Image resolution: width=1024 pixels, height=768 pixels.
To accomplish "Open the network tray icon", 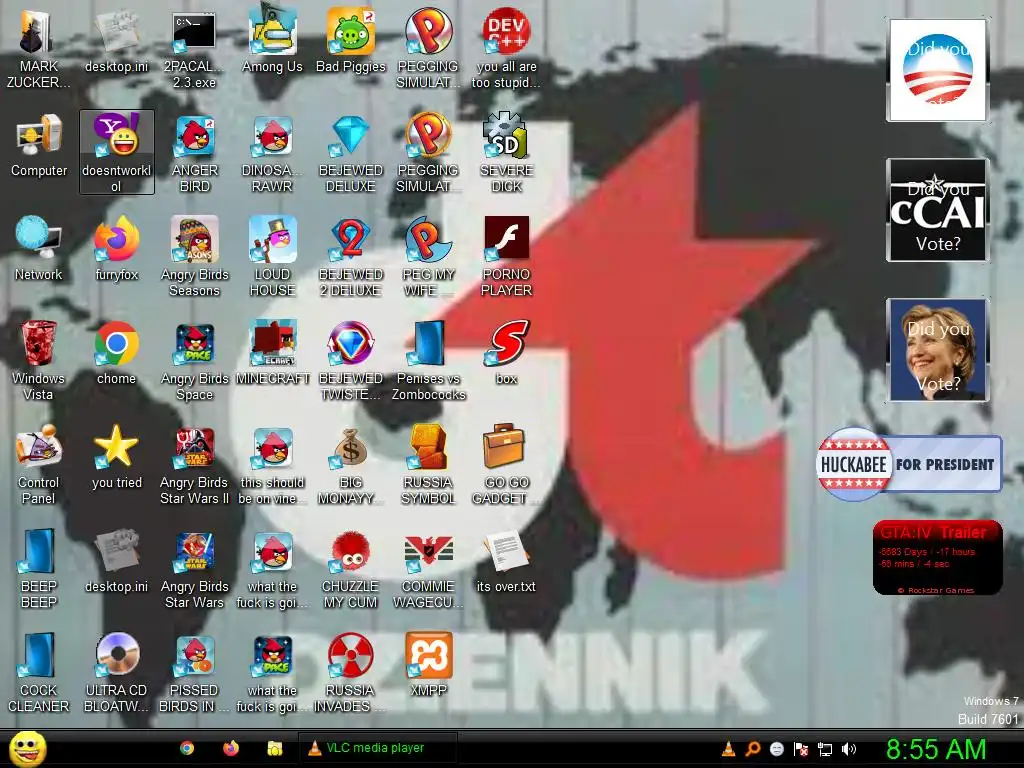I will (825, 749).
